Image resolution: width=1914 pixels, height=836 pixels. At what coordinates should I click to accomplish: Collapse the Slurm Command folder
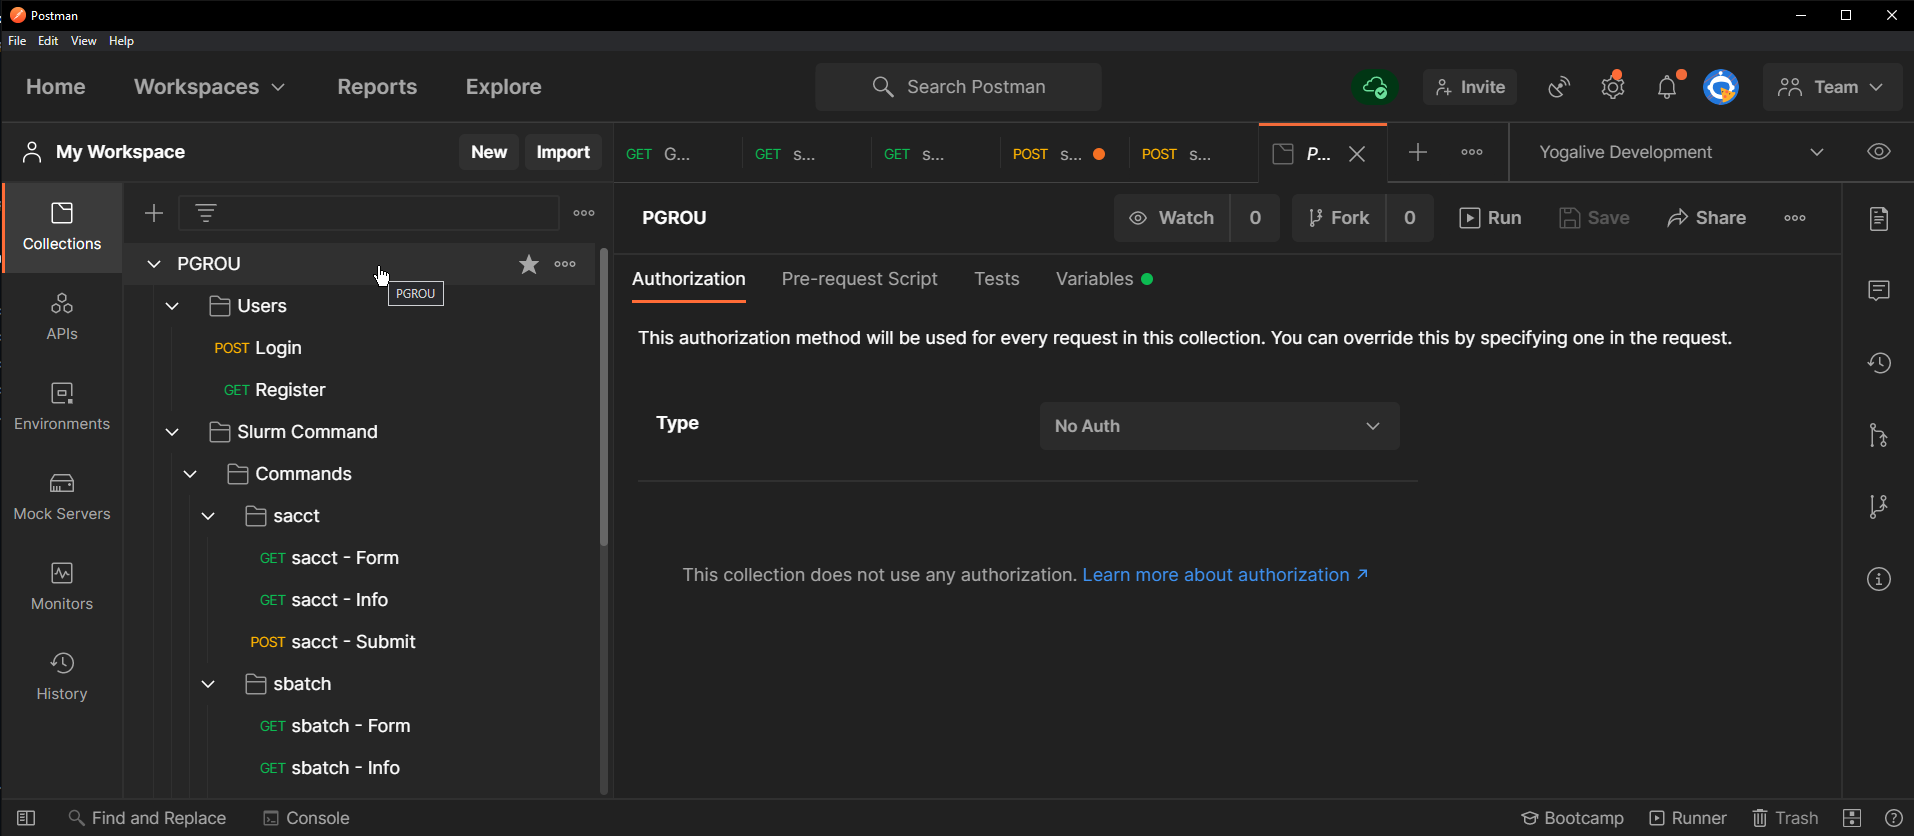[x=172, y=432]
